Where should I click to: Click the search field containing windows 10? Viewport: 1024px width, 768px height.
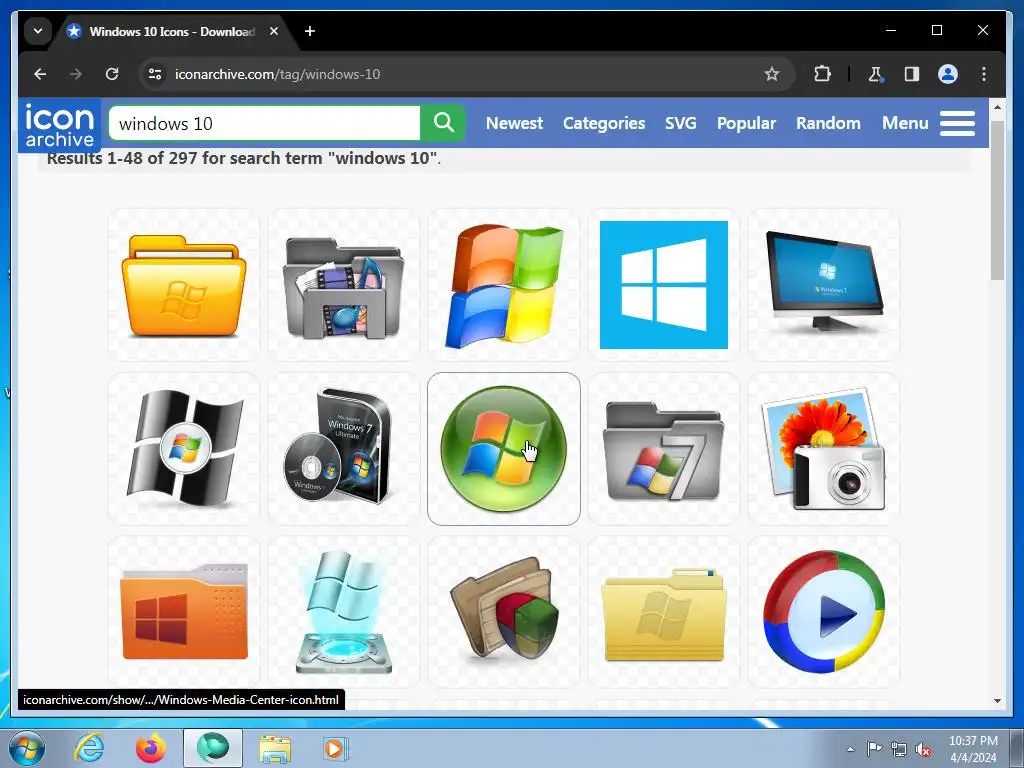pyautogui.click(x=264, y=123)
